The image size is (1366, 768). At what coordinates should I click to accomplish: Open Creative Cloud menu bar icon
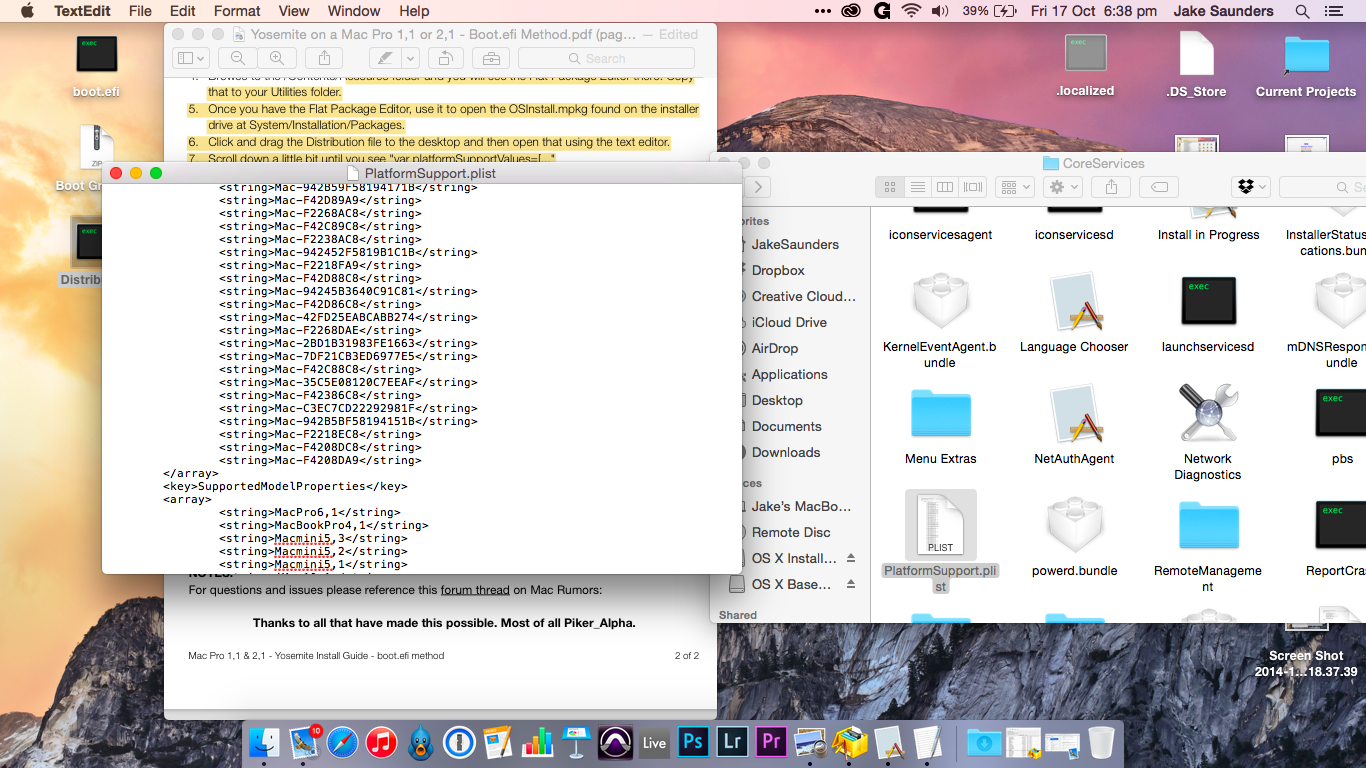click(850, 11)
